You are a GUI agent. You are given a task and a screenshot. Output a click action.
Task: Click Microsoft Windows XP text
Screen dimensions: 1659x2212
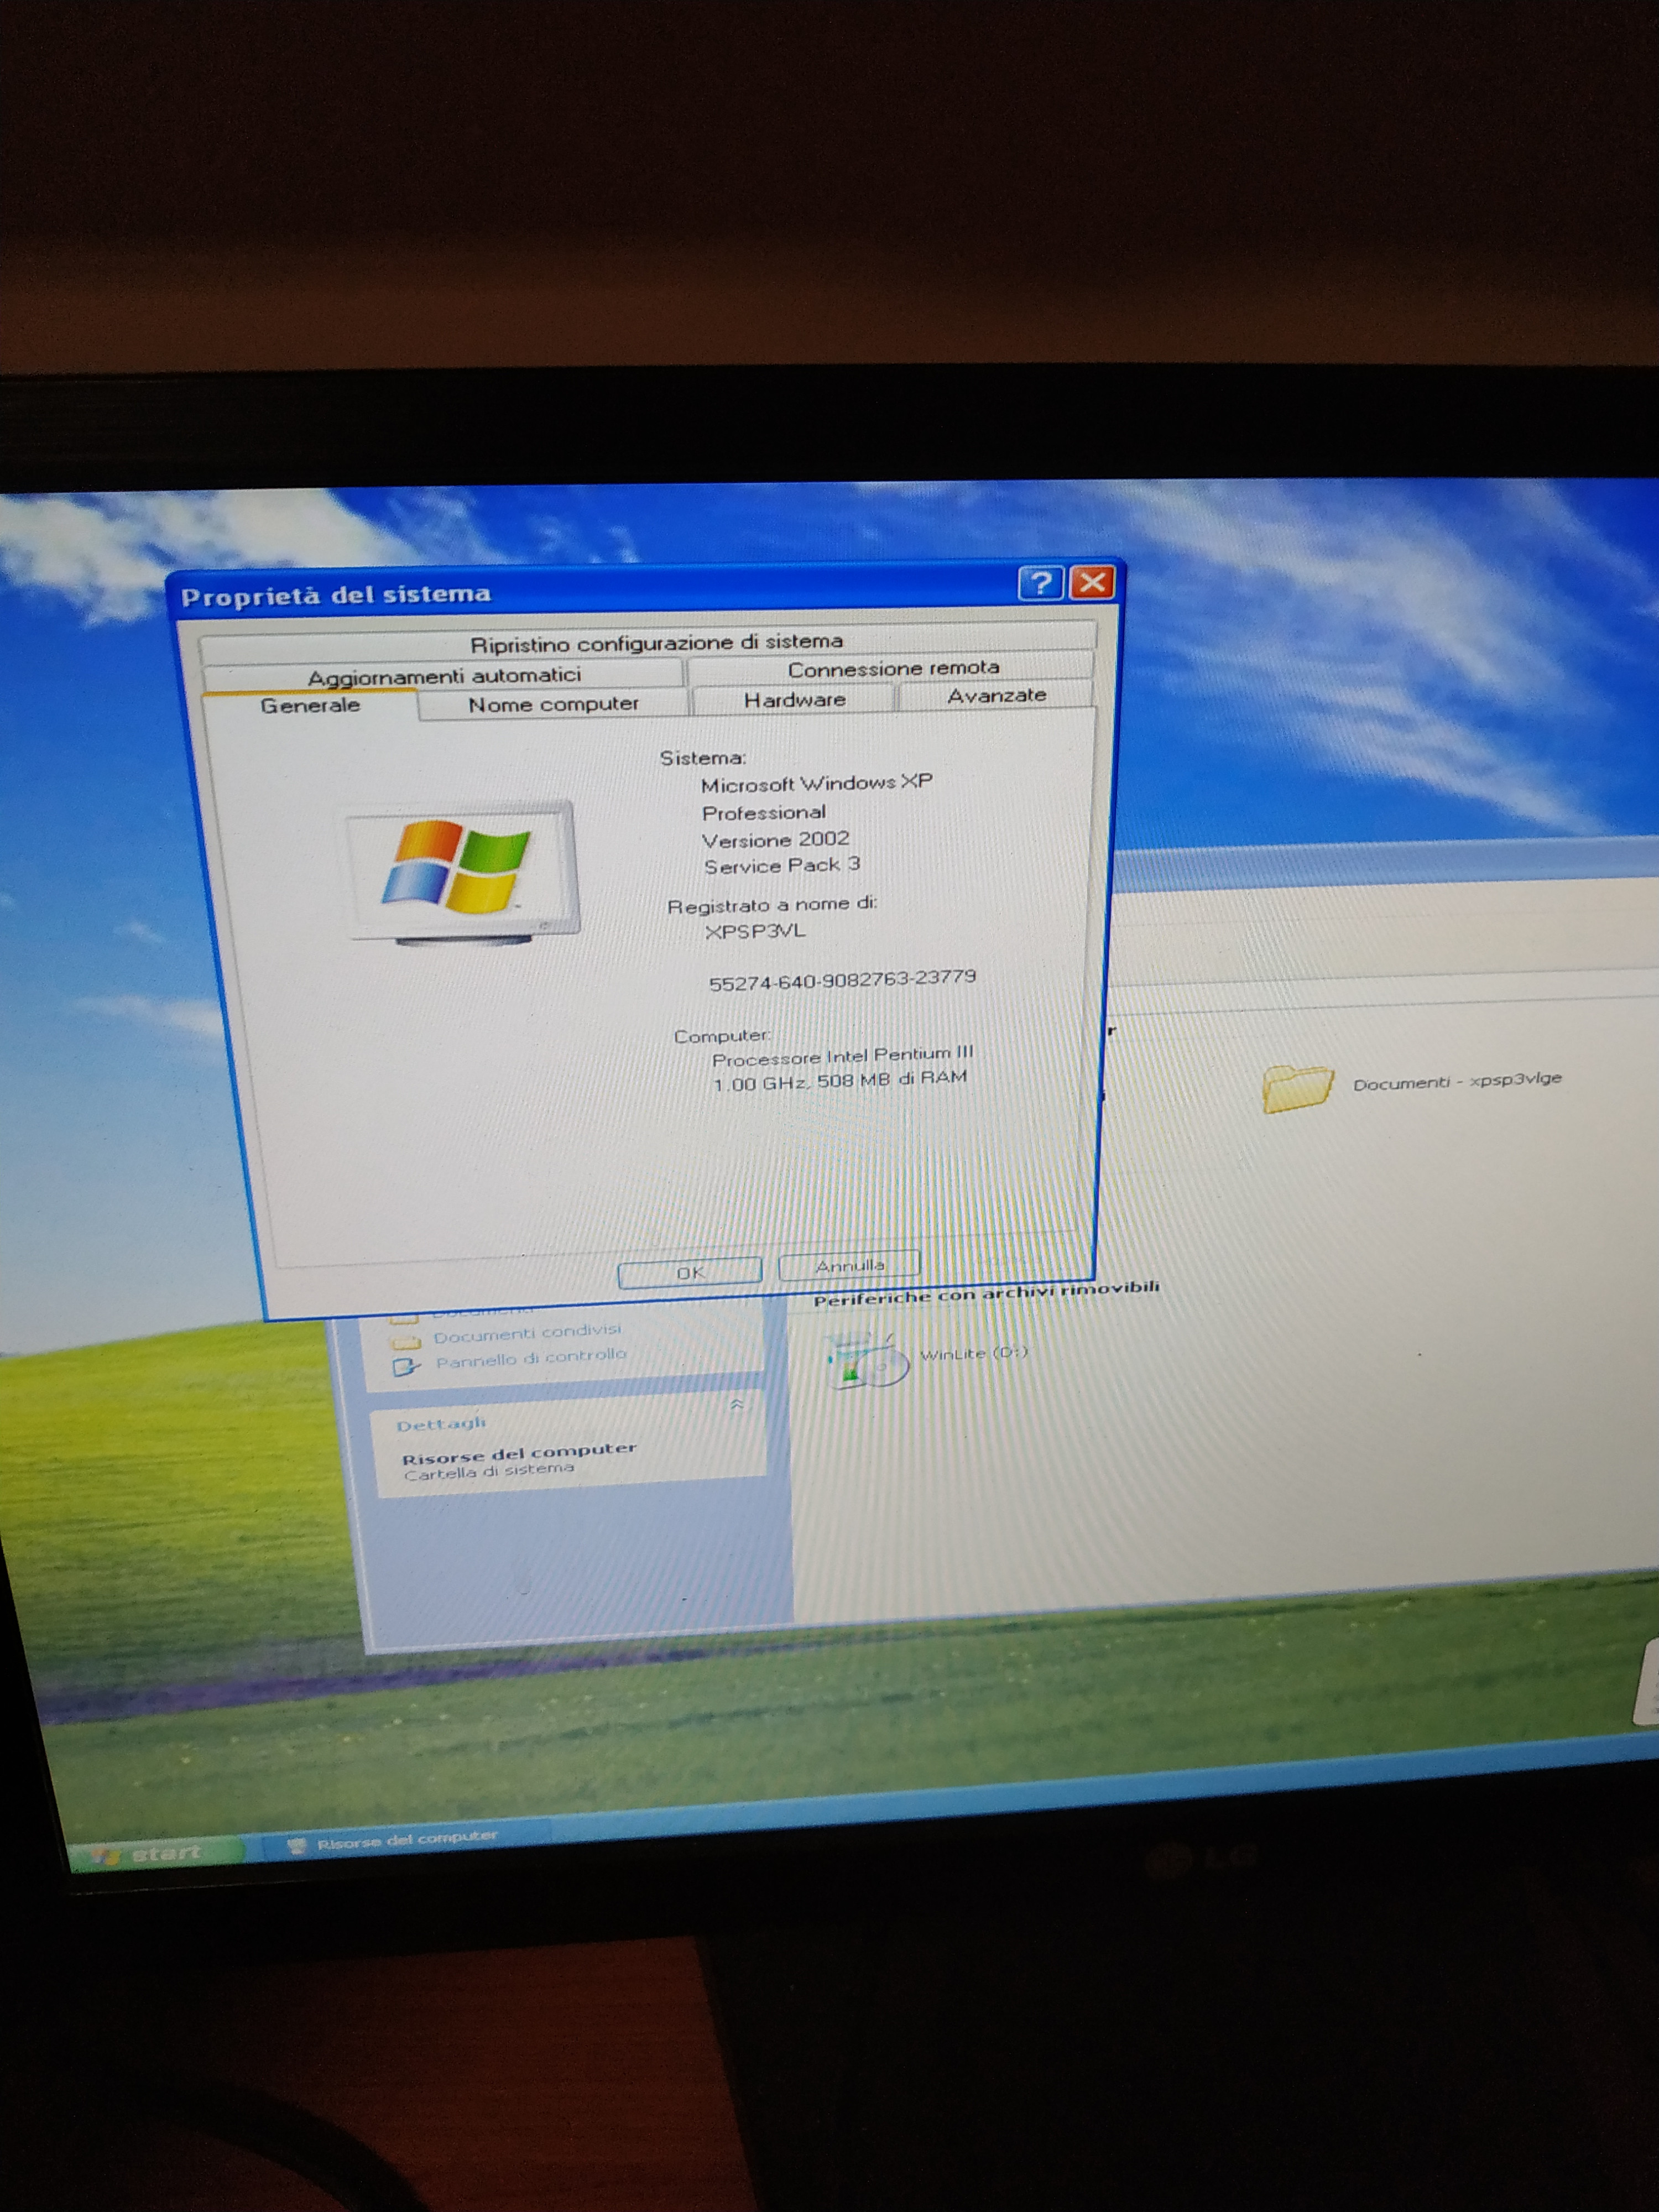coord(817,783)
